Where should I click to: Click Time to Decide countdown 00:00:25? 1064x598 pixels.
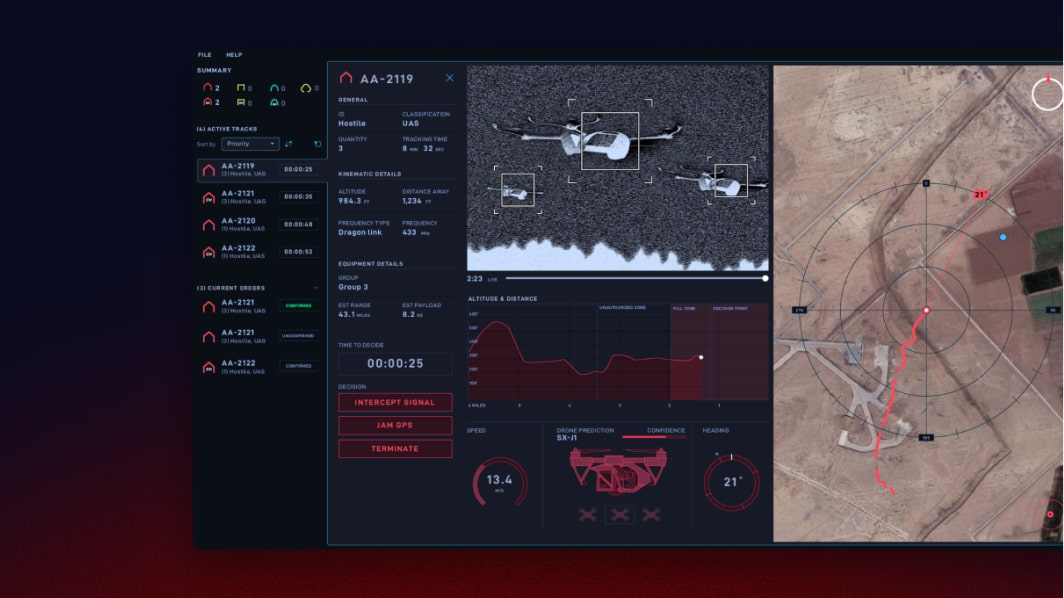point(395,364)
